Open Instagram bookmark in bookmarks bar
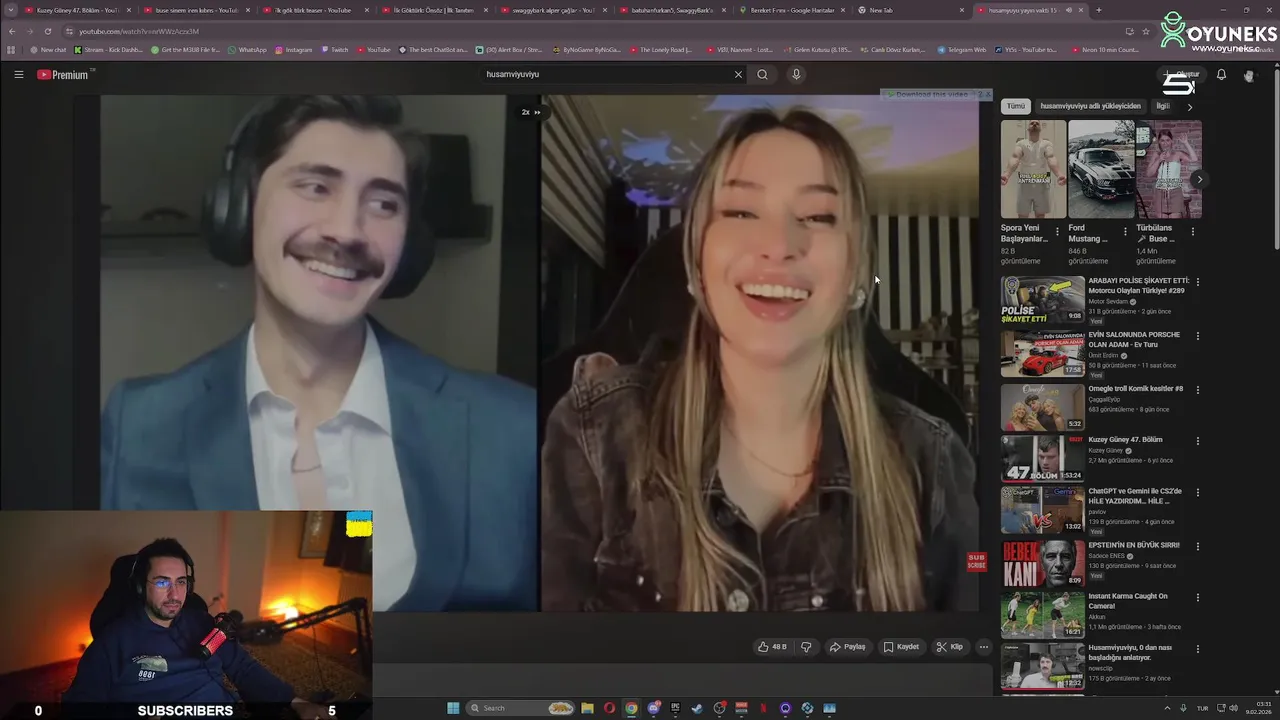This screenshot has height=720, width=1280. click(293, 49)
